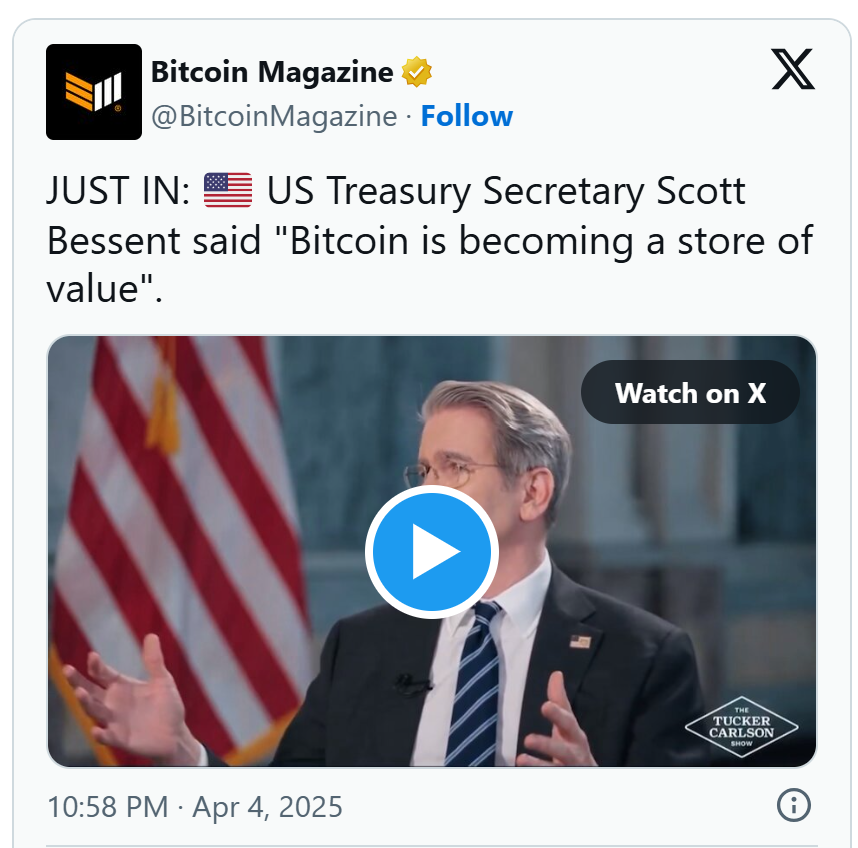The height and width of the screenshot is (848, 858).
Task: Click the US flag emoji in the tweet
Action: [x=228, y=190]
